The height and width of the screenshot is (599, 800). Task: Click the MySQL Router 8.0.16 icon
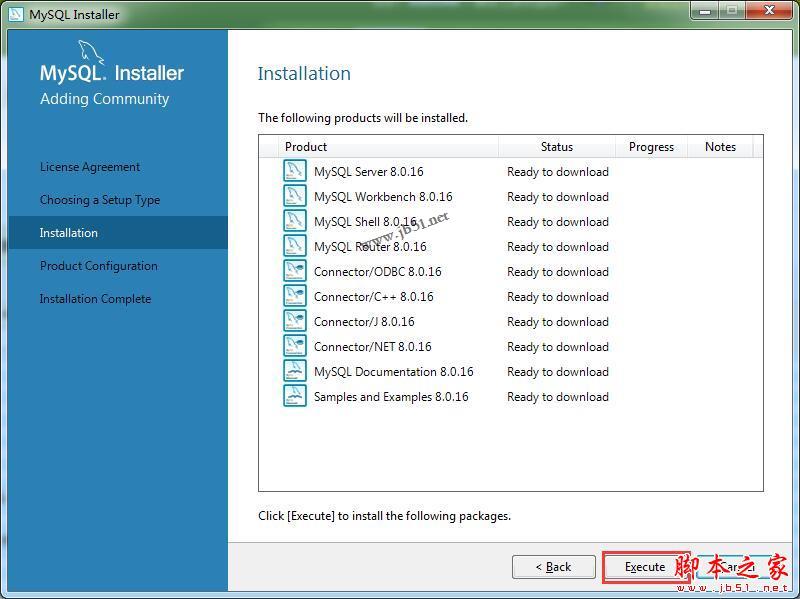pos(294,246)
